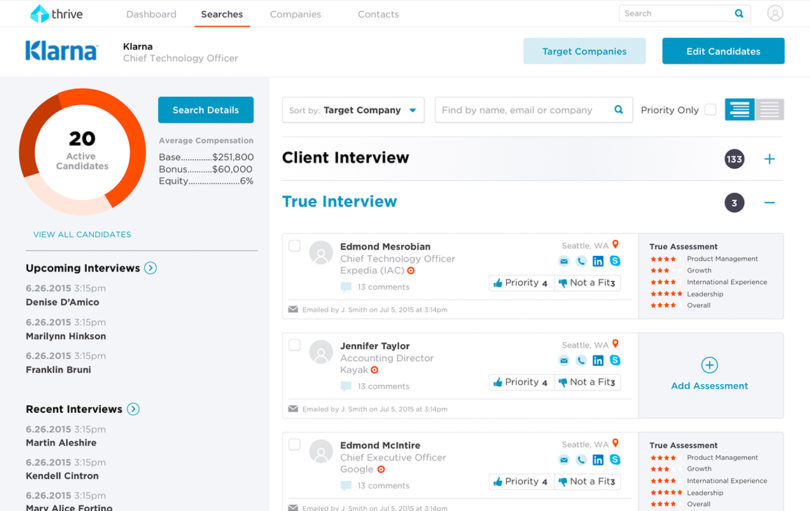The image size is (810, 511).
Task: Open Search Details
Action: click(x=206, y=110)
